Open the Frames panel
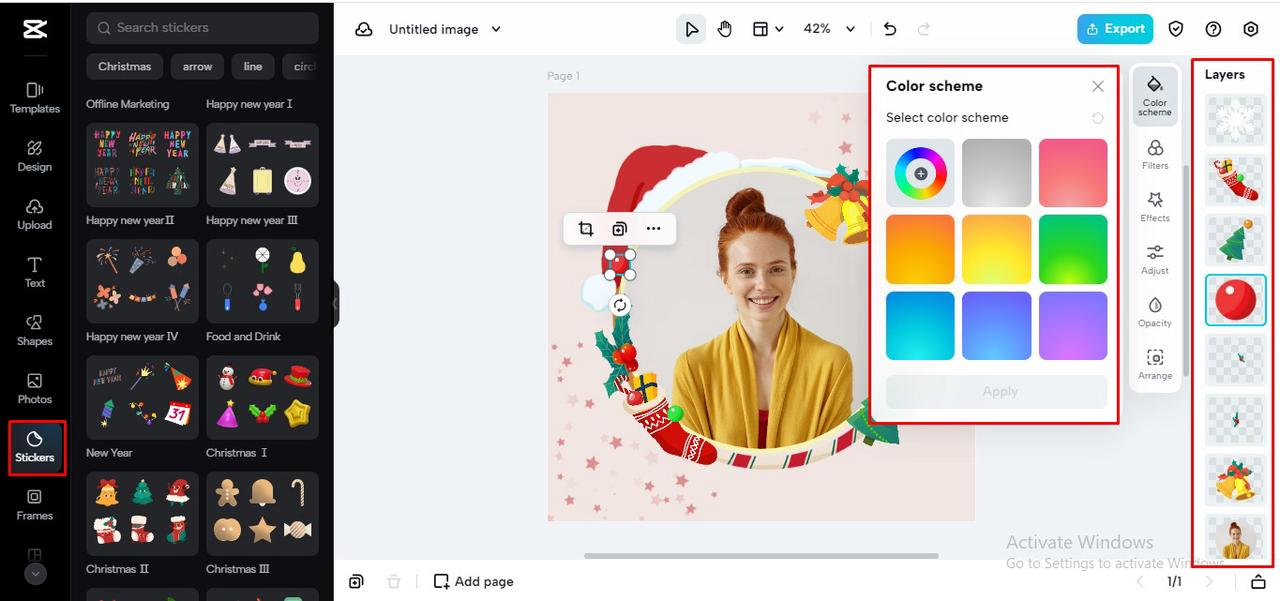 [x=35, y=505]
